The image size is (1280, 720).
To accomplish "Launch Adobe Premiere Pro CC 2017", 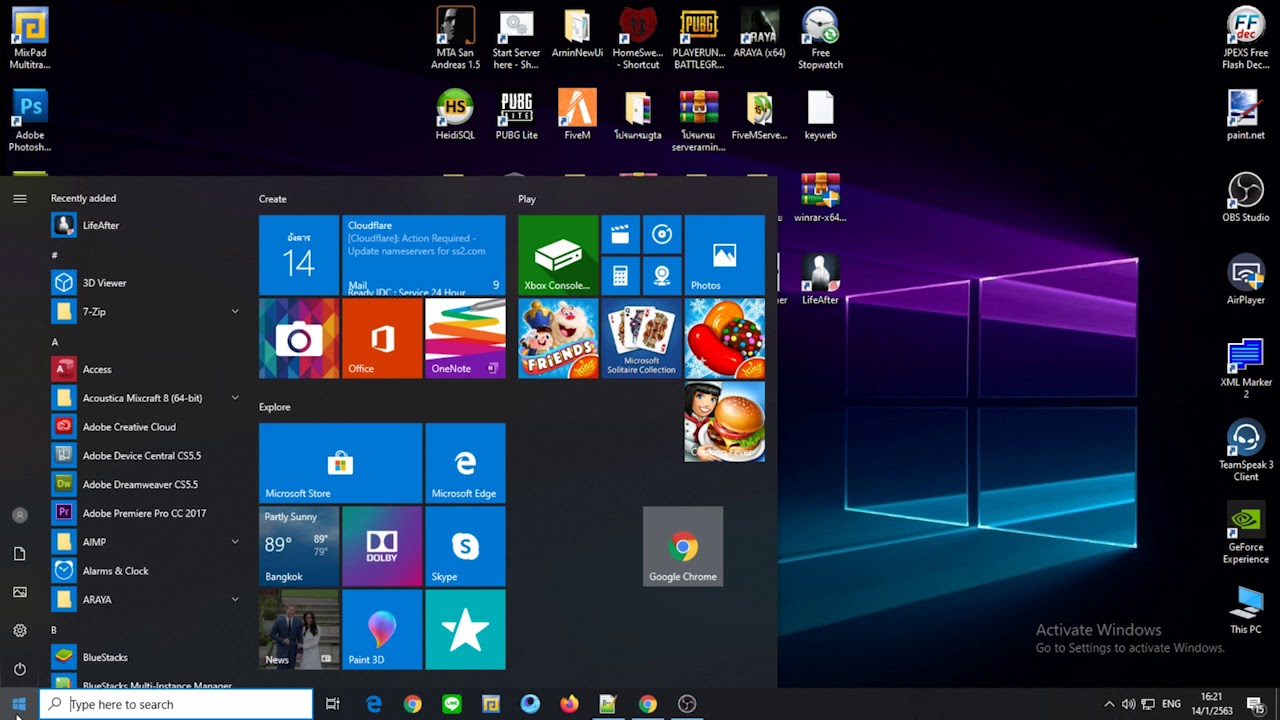I will point(147,513).
